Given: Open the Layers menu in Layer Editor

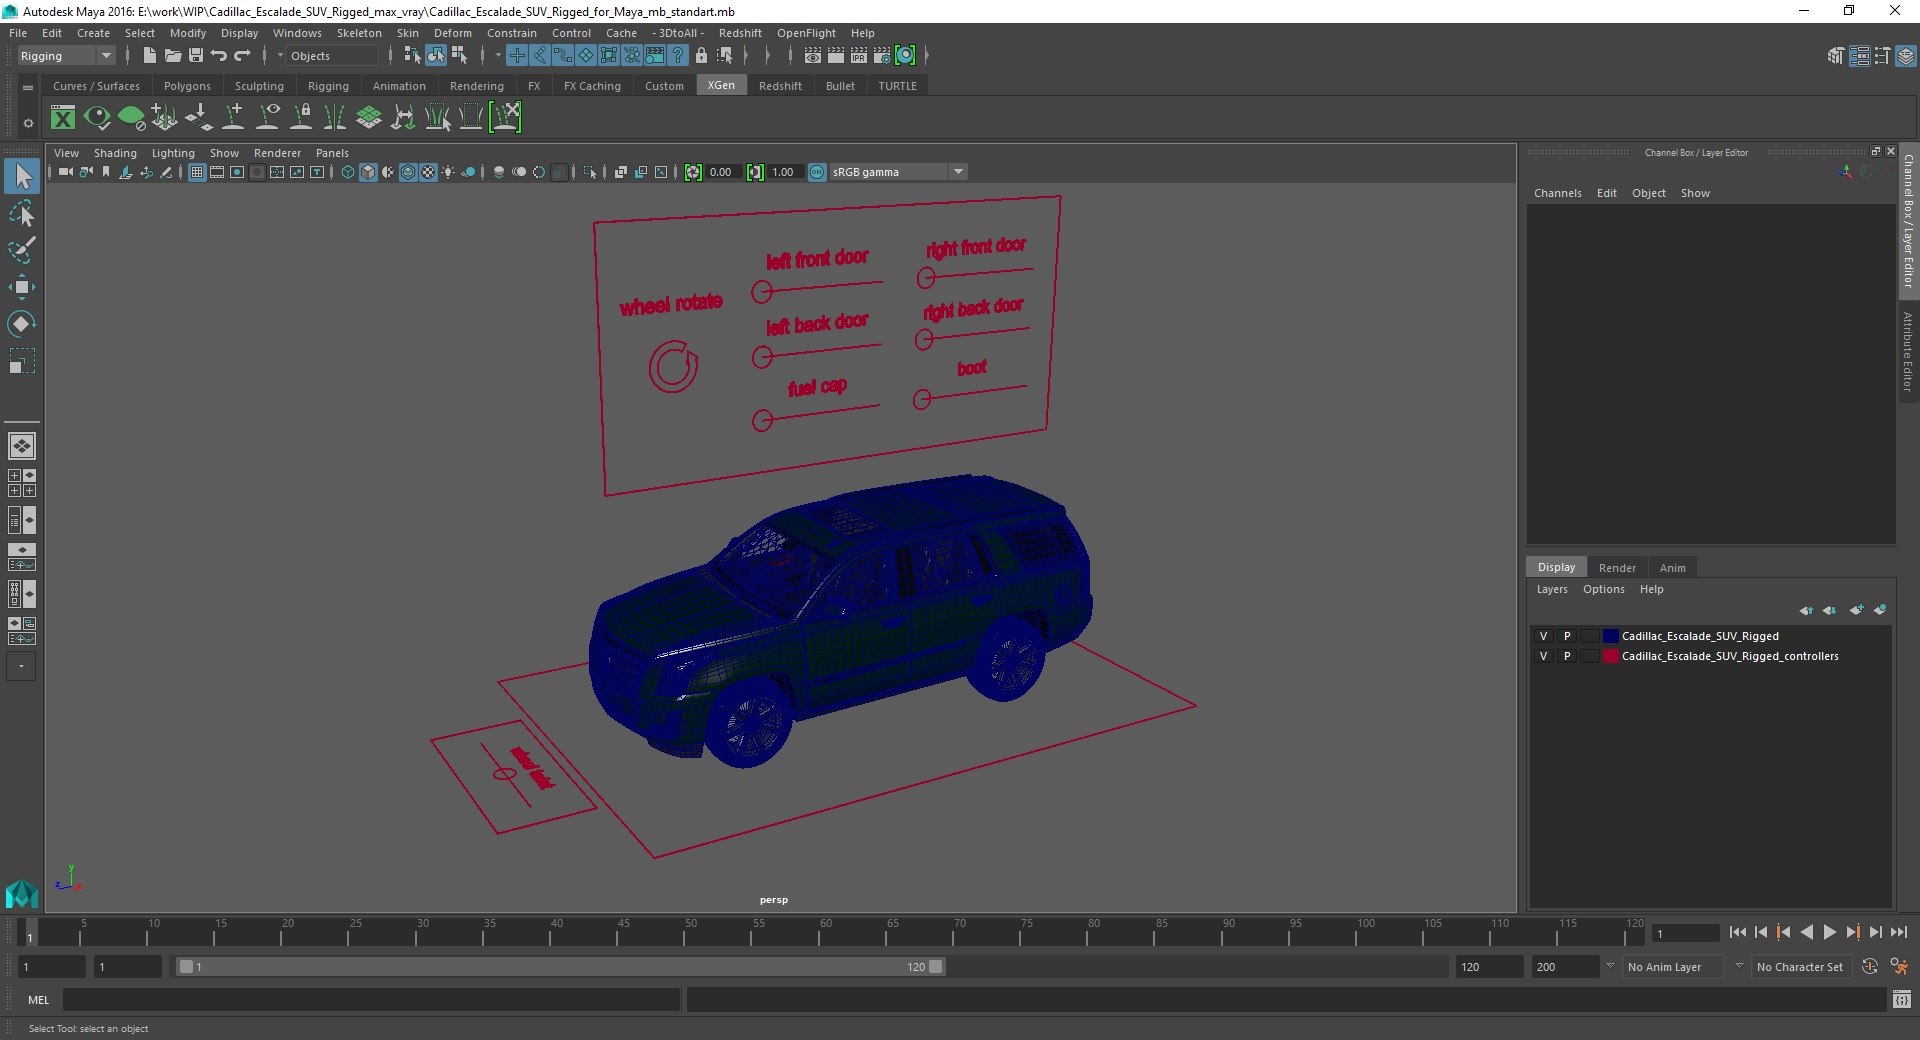Looking at the screenshot, I should tap(1552, 589).
